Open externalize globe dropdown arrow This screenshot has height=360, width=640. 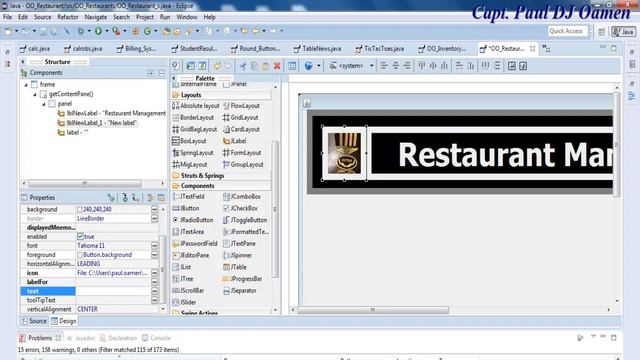click(318, 66)
